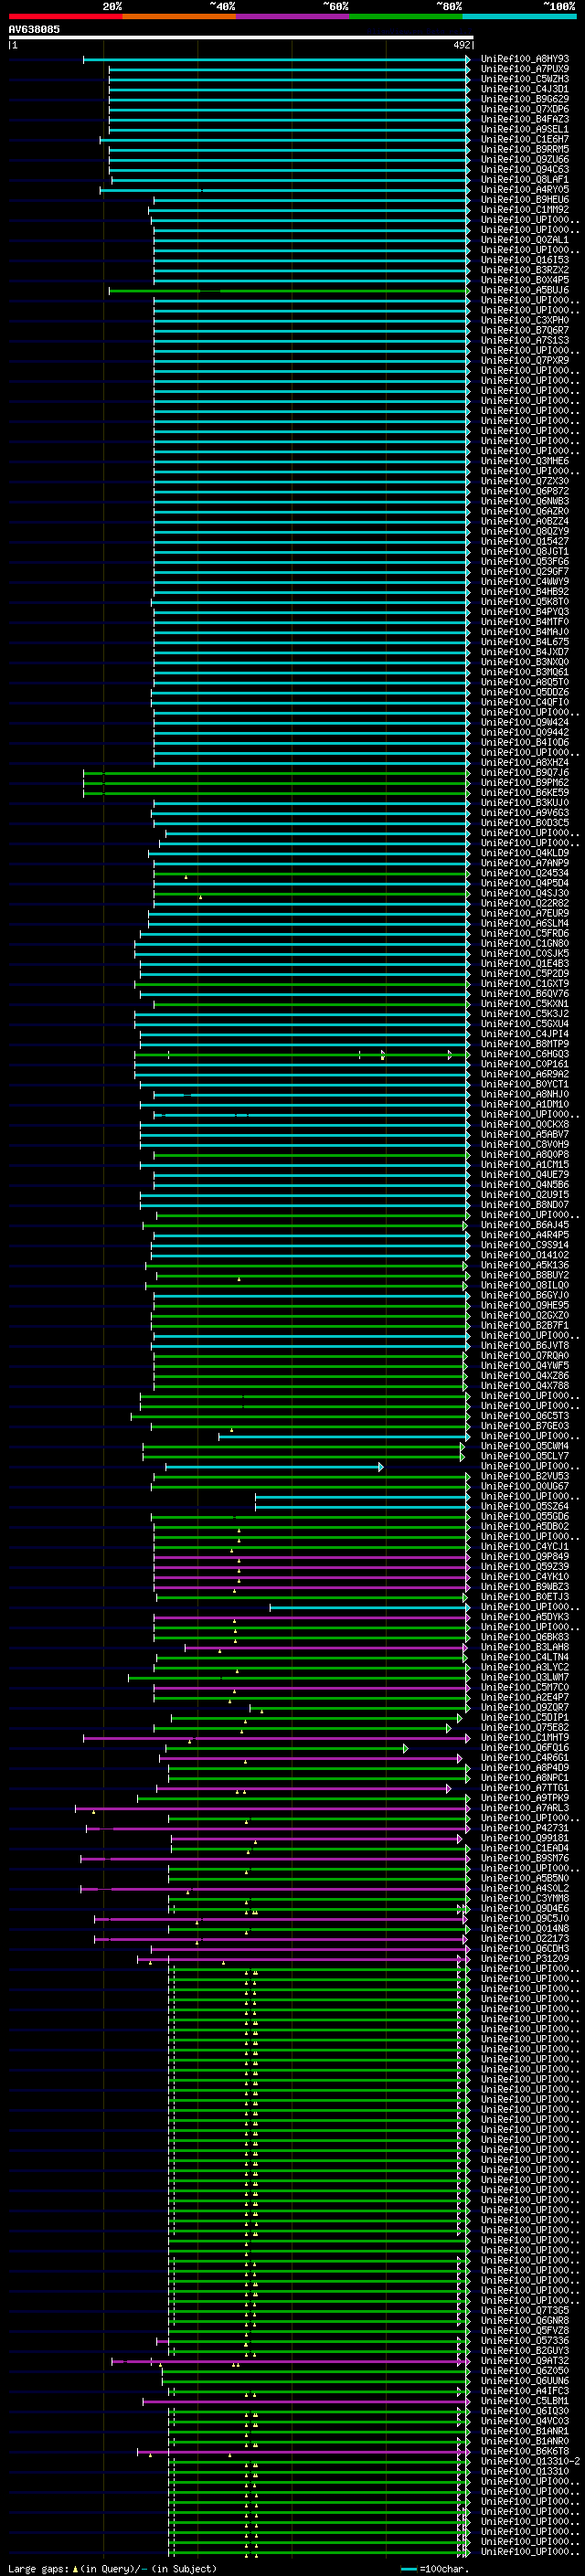Click the UniRef100_B6AJ45 label

tap(525, 1225)
